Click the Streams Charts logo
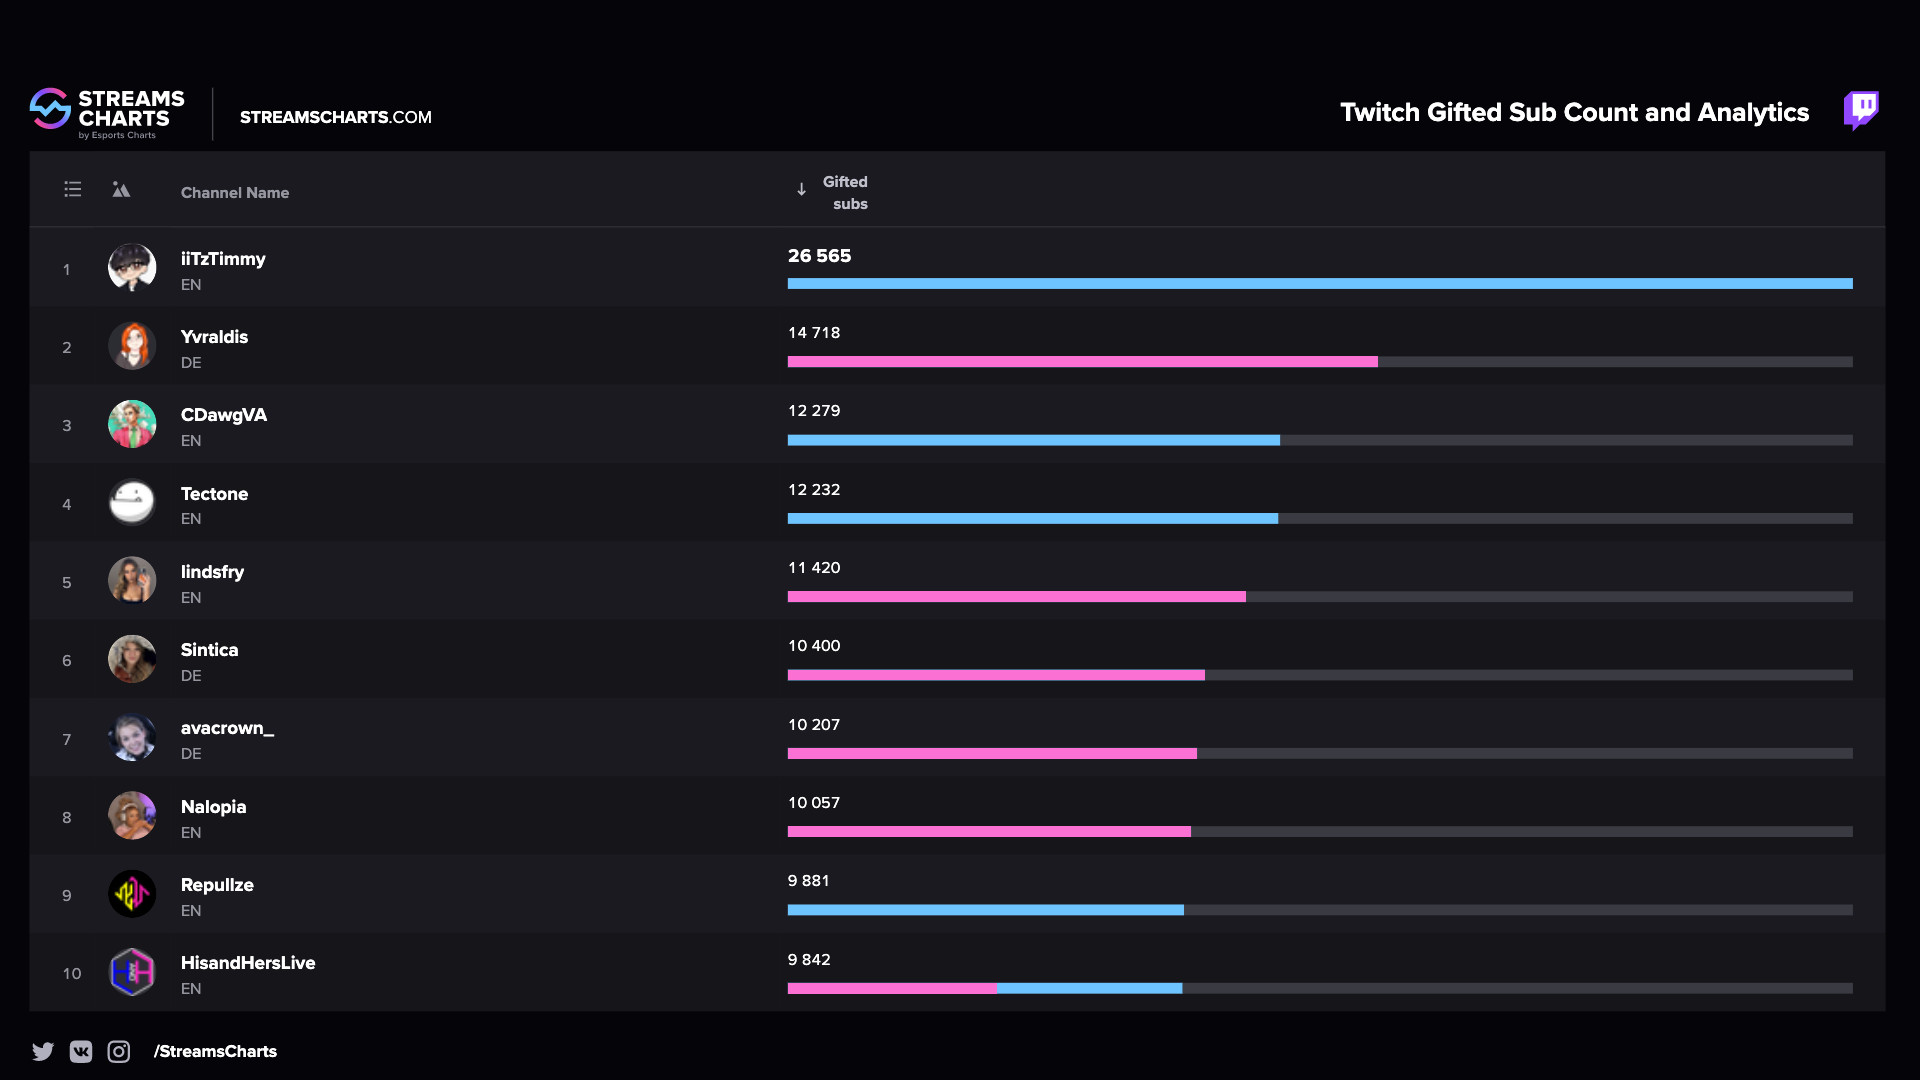1920x1080 pixels. pyautogui.click(x=107, y=114)
